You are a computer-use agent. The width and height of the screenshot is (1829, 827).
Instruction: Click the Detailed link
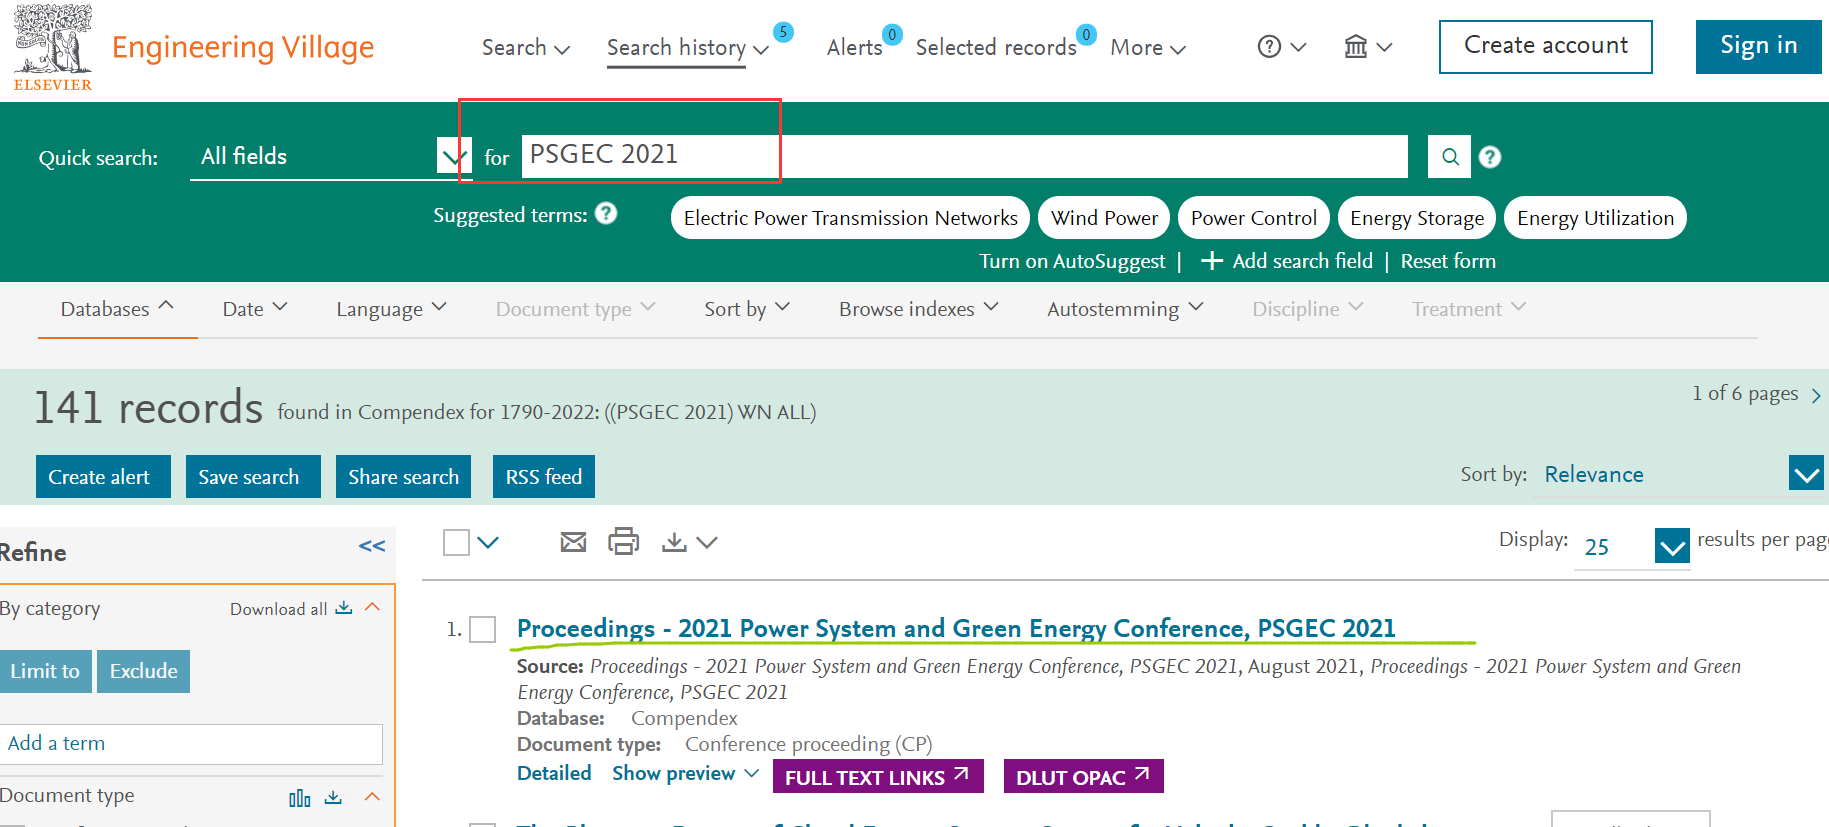point(554,773)
